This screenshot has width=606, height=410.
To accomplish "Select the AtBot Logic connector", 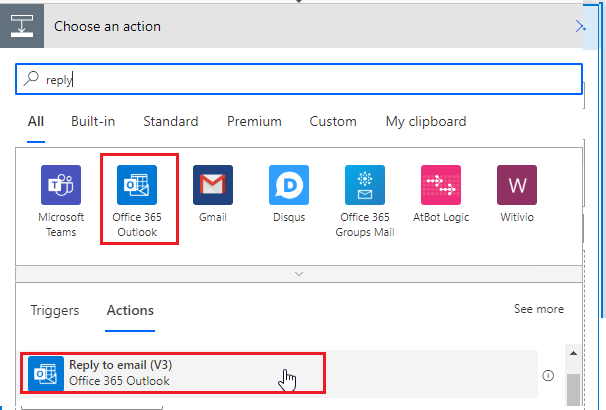I will (441, 186).
